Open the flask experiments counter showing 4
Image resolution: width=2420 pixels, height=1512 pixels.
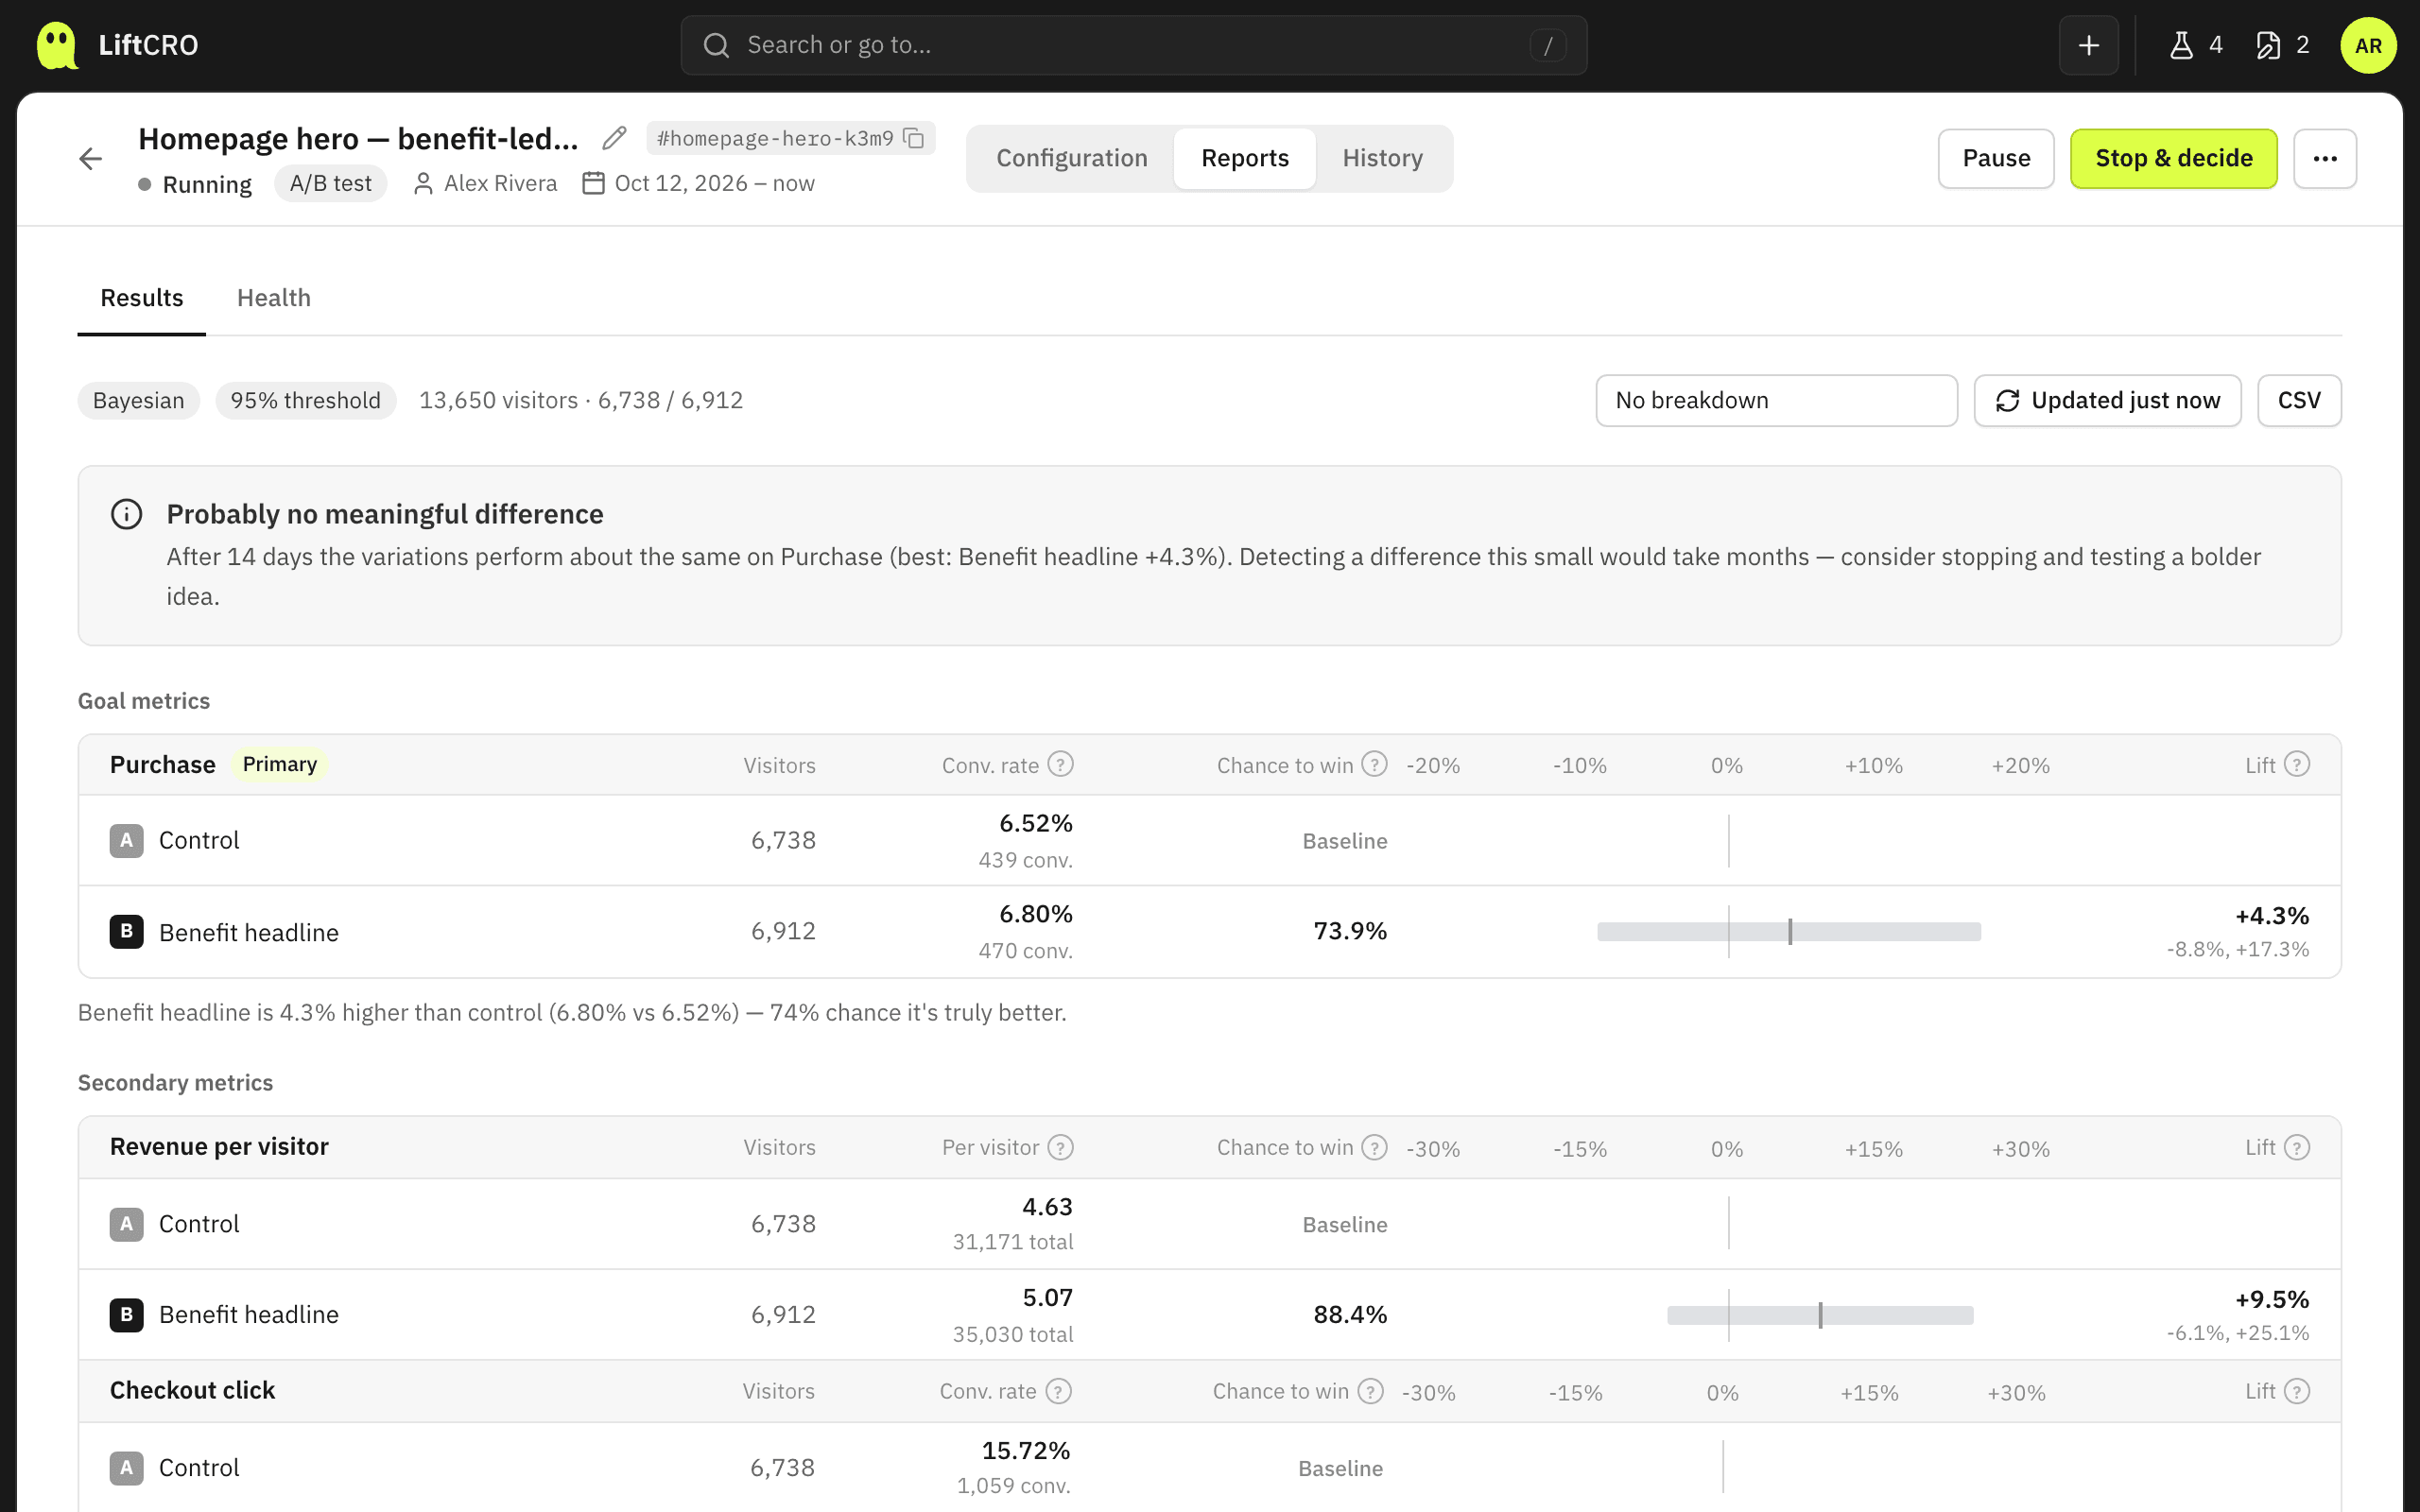pyautogui.click(x=2195, y=45)
